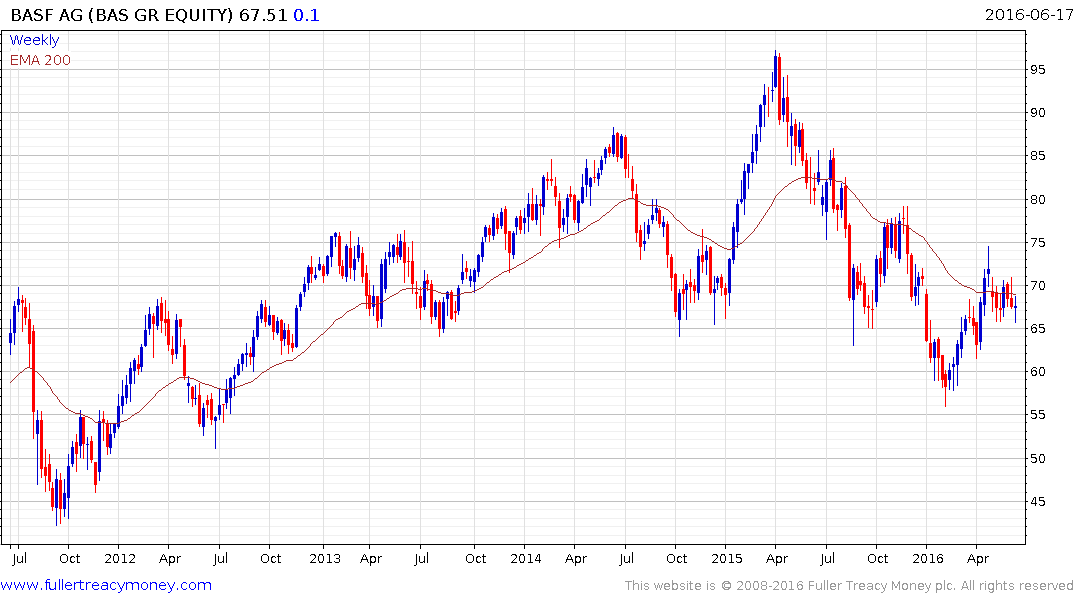Viewport: 1075px width, 600px height.
Task: Click the copyright notice text
Action: click(849, 586)
